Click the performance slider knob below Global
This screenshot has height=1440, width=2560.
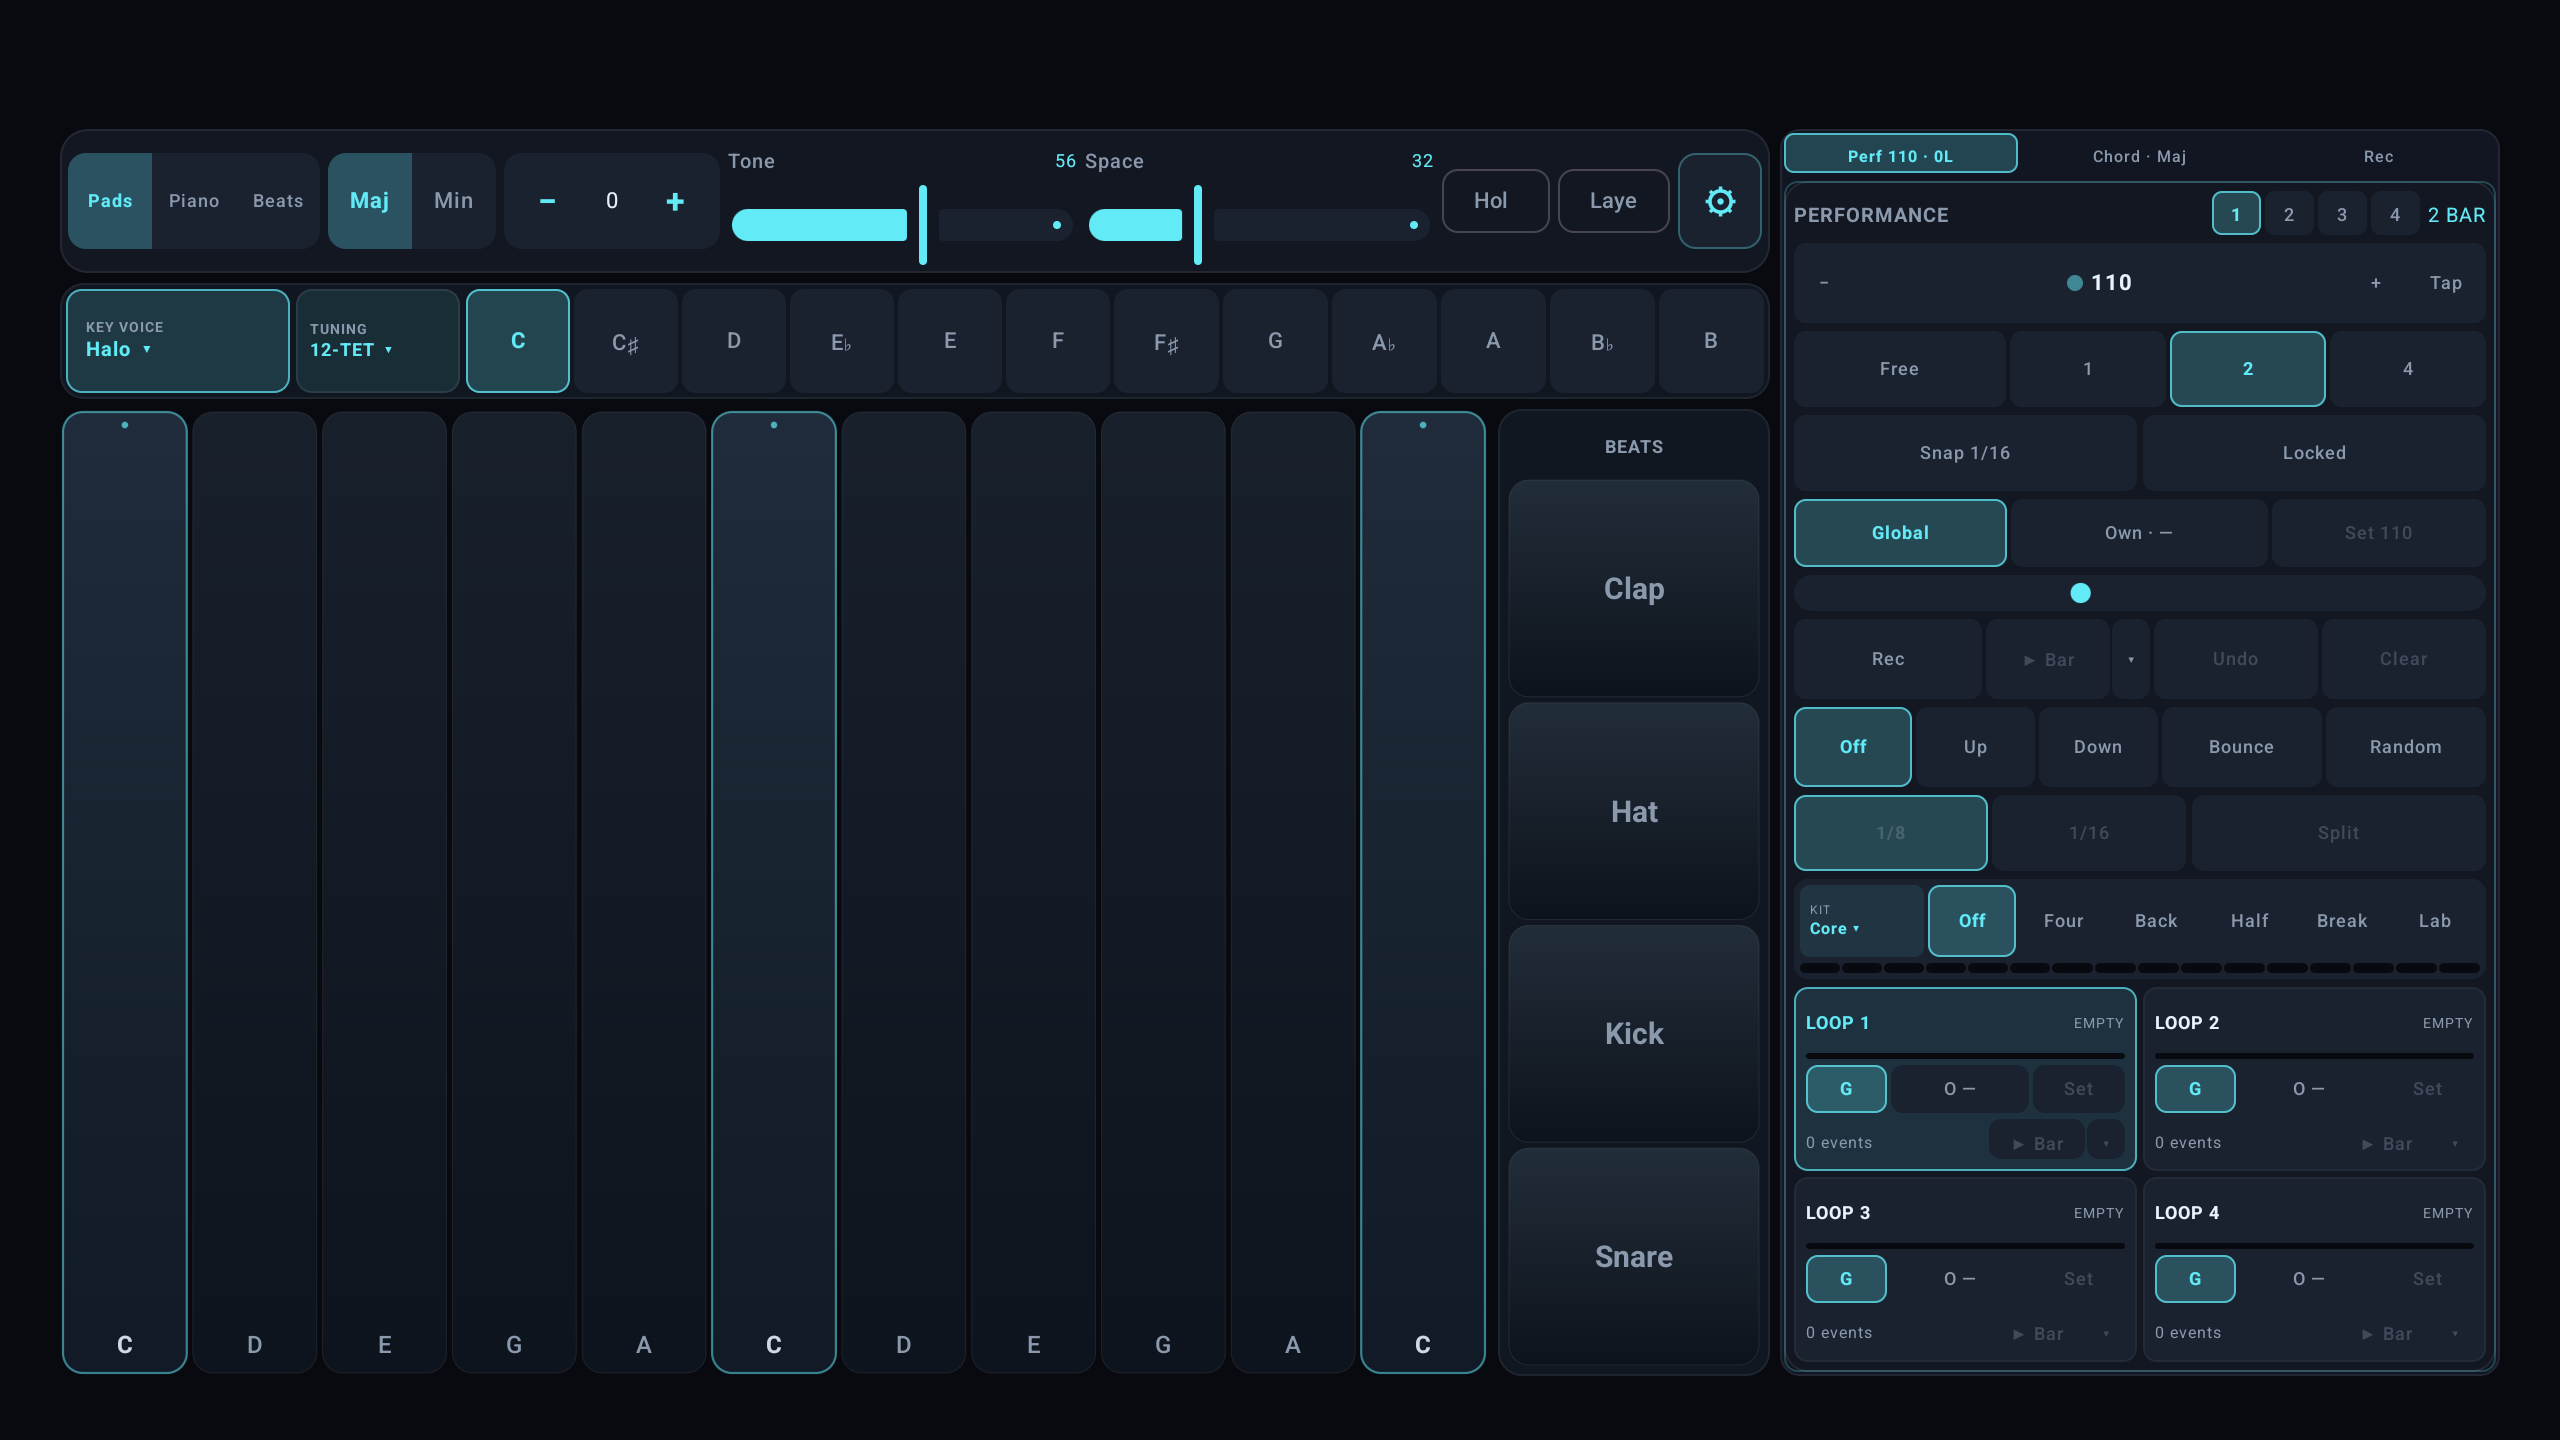2080,593
